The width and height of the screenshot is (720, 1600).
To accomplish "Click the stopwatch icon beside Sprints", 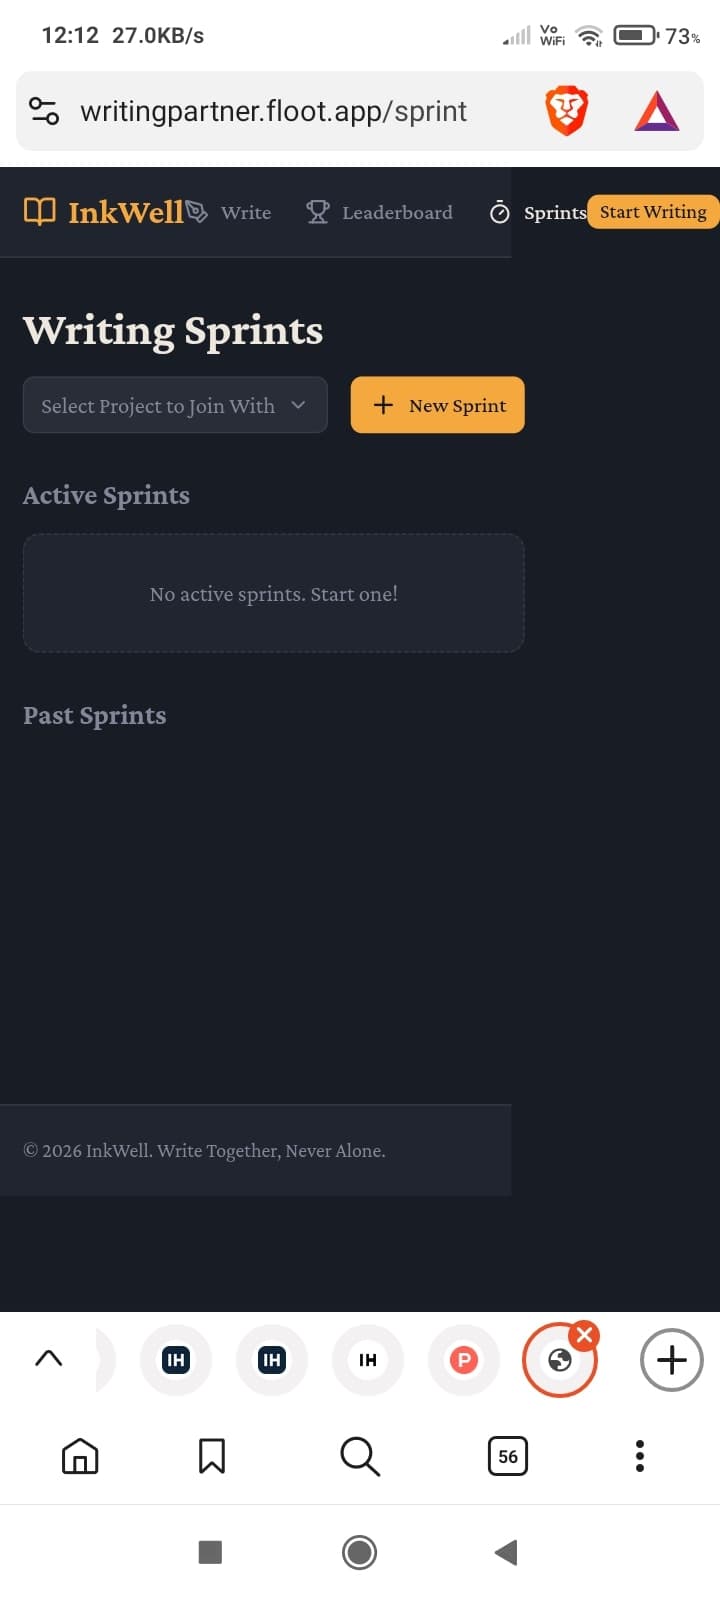I will [499, 212].
